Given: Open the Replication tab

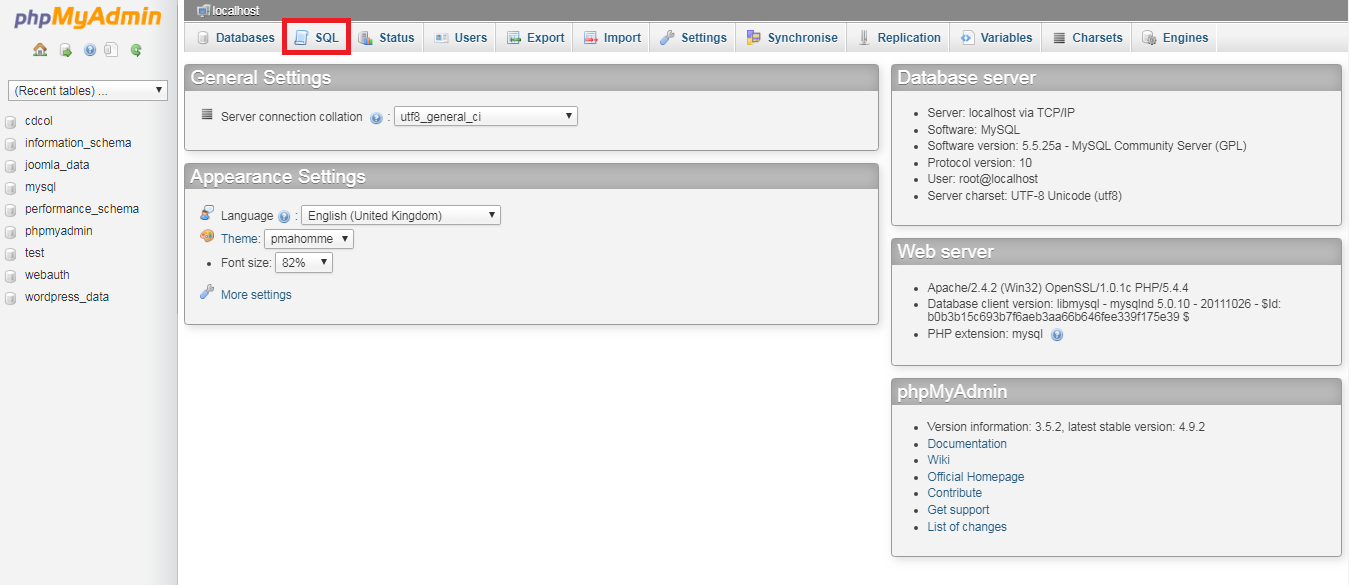Looking at the screenshot, I should point(899,38).
